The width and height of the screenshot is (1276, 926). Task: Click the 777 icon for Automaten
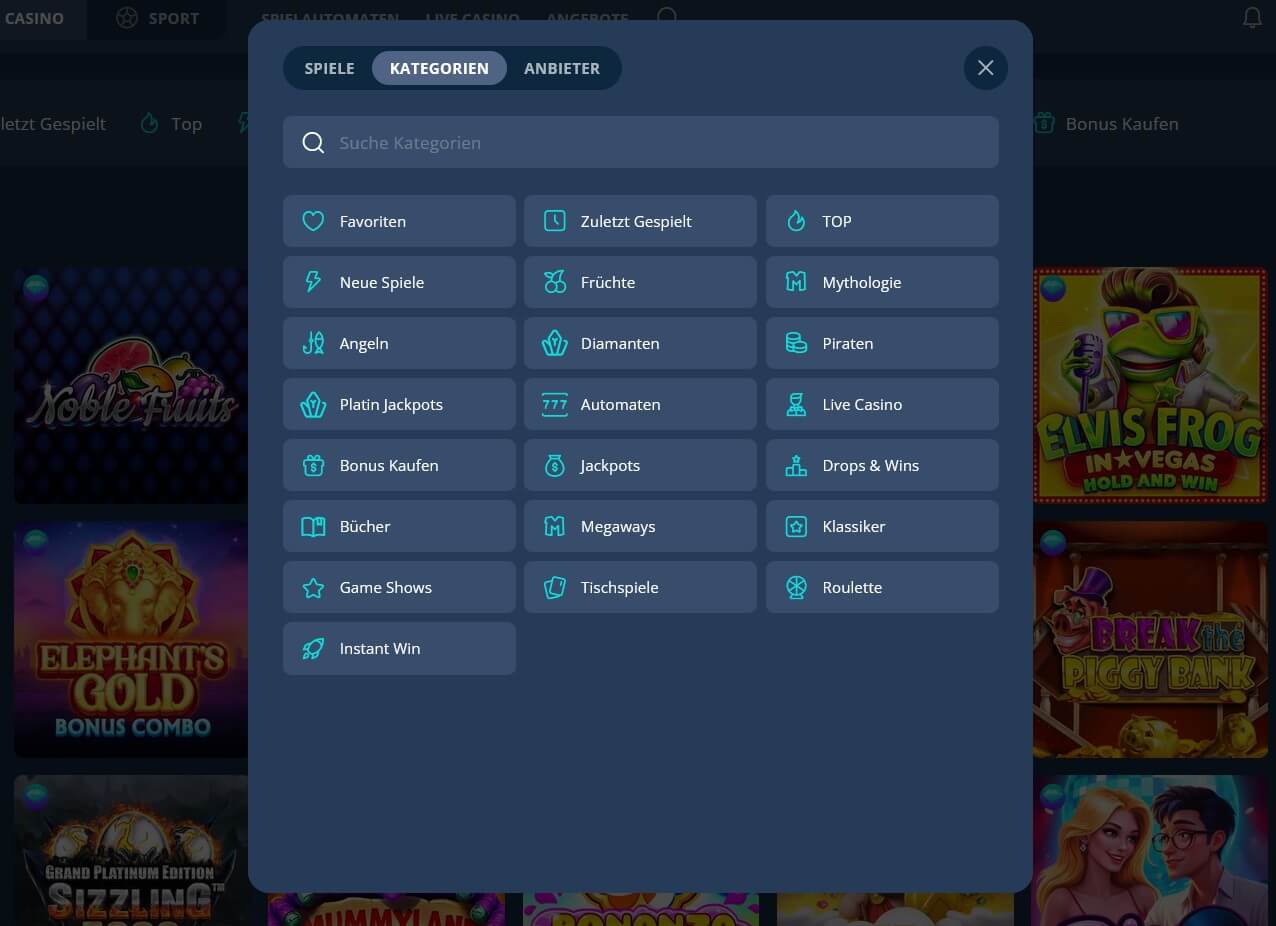(x=555, y=404)
